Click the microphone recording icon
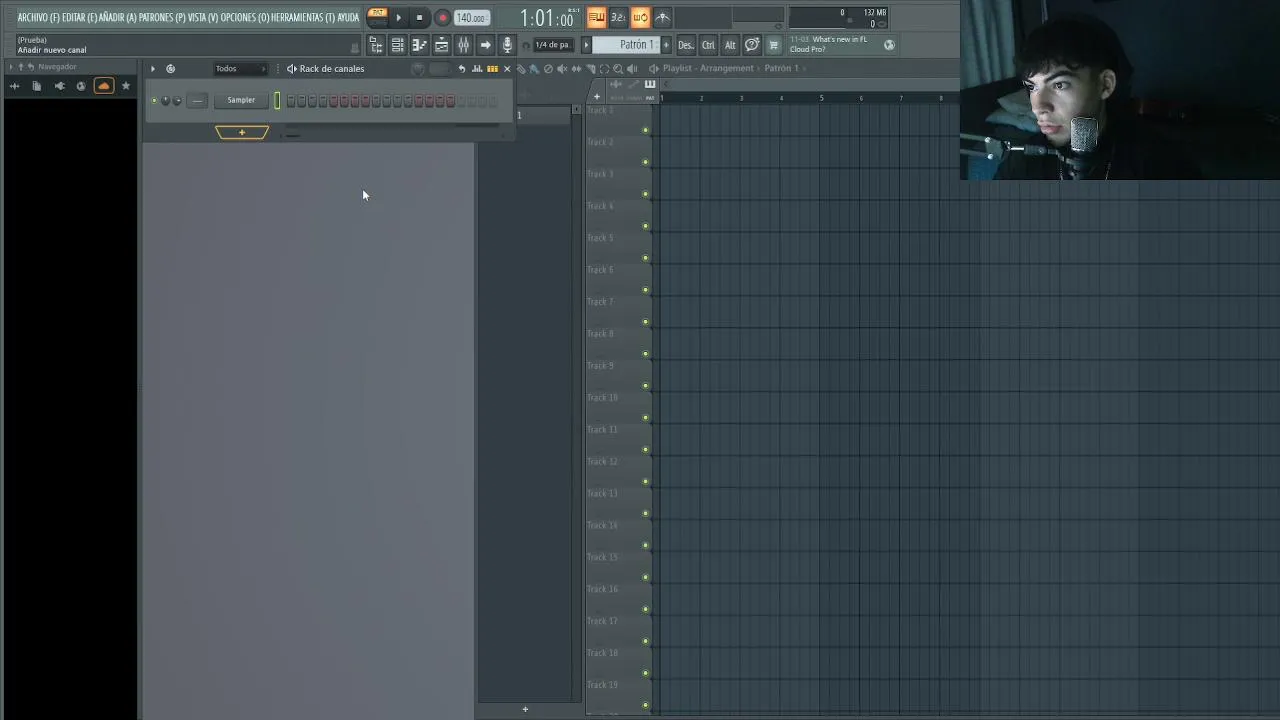The height and width of the screenshot is (720, 1280). click(x=507, y=45)
